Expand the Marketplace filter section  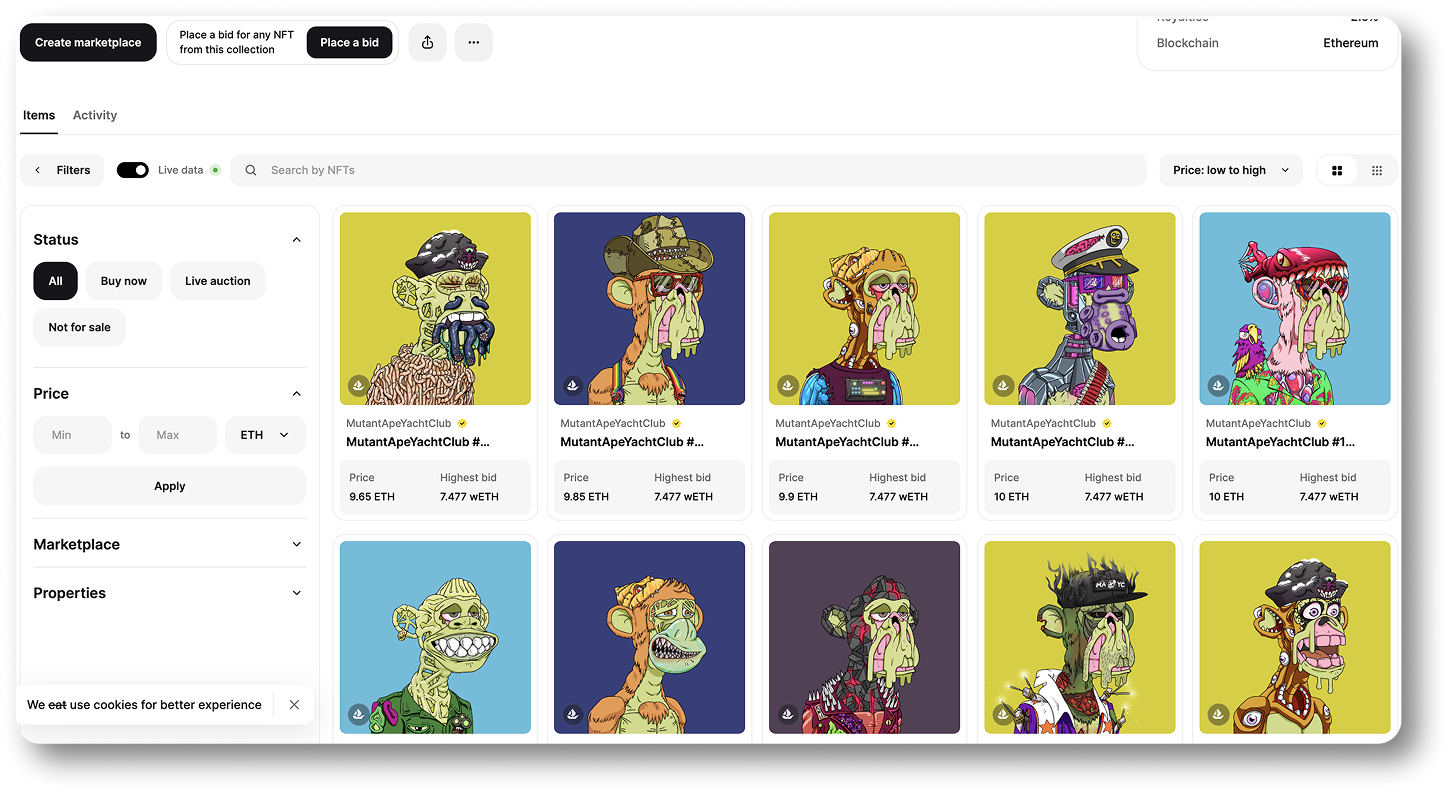pyautogui.click(x=296, y=544)
